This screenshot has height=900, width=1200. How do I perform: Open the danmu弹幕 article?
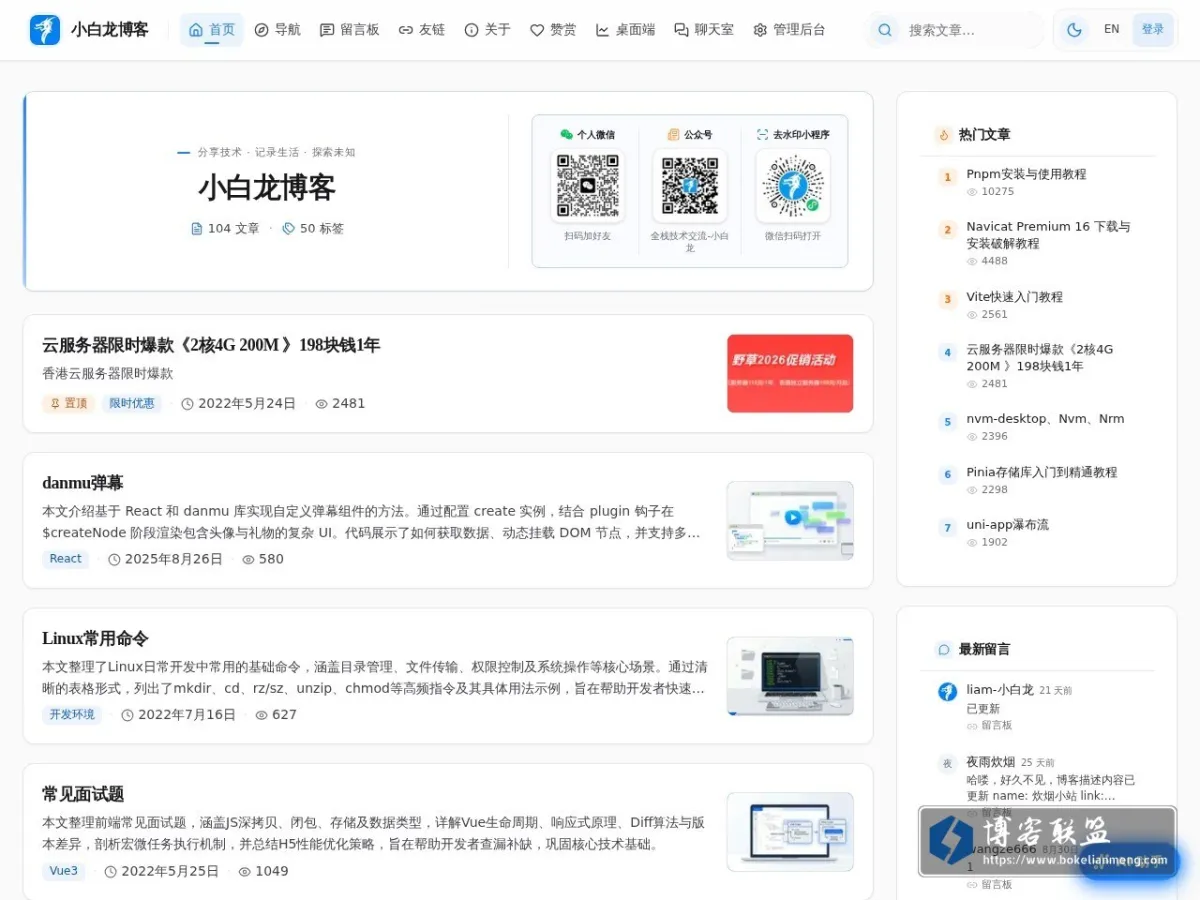pyautogui.click(x=83, y=483)
